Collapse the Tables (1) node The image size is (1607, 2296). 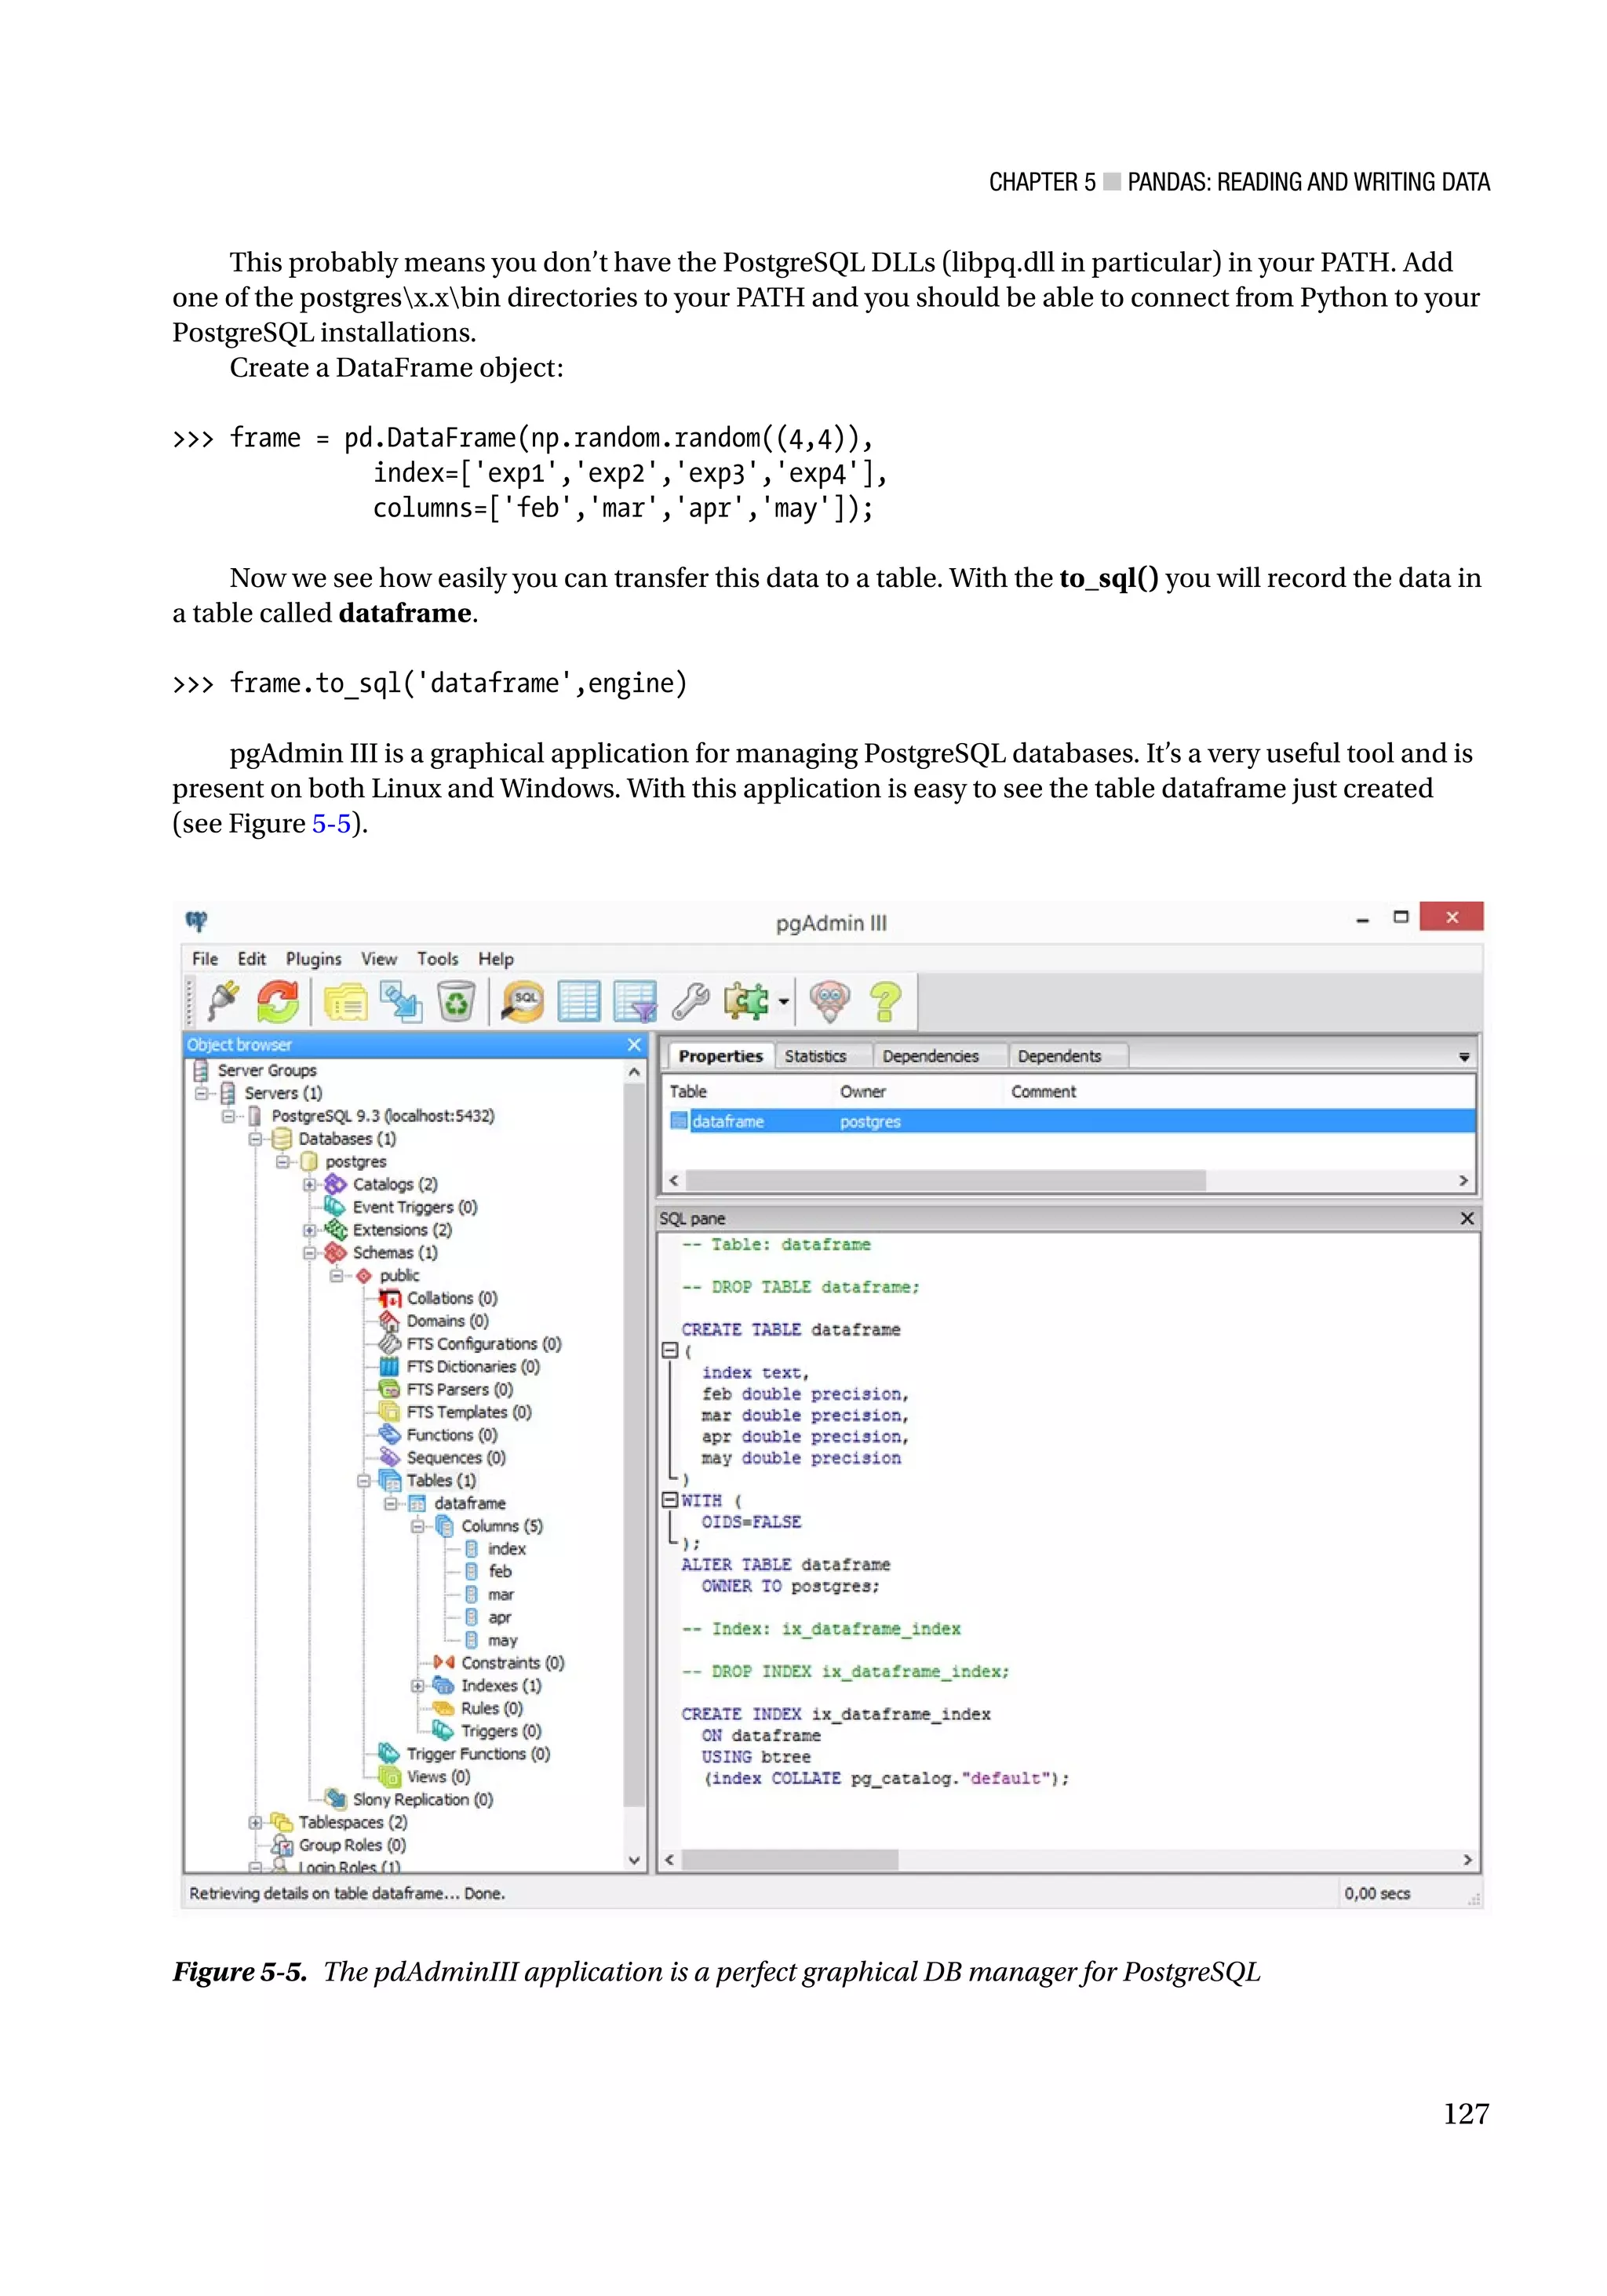tap(364, 1481)
